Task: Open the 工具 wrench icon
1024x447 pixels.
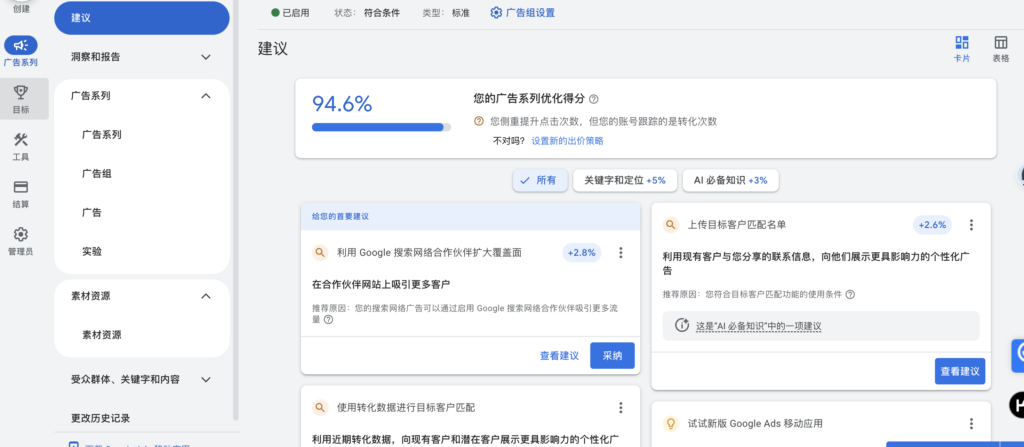Action: click(x=21, y=139)
